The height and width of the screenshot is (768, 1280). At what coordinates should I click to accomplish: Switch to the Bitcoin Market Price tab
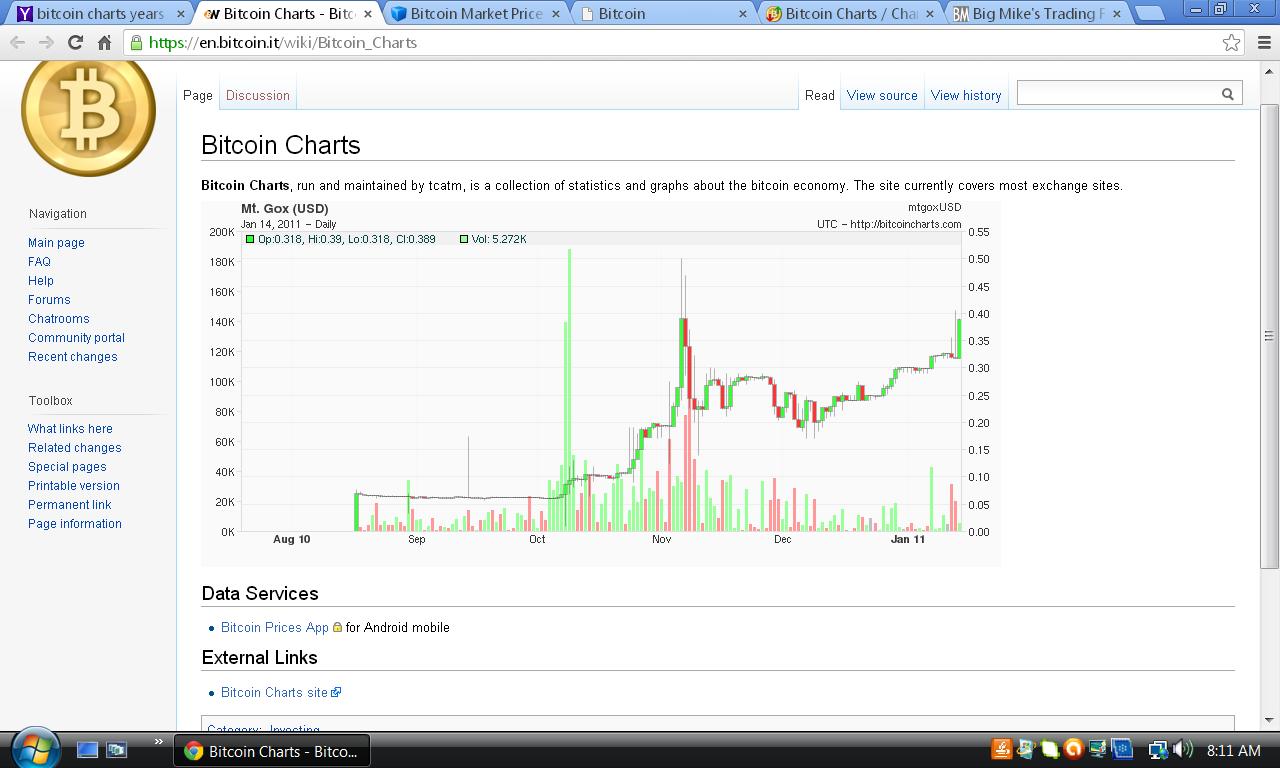(475, 14)
